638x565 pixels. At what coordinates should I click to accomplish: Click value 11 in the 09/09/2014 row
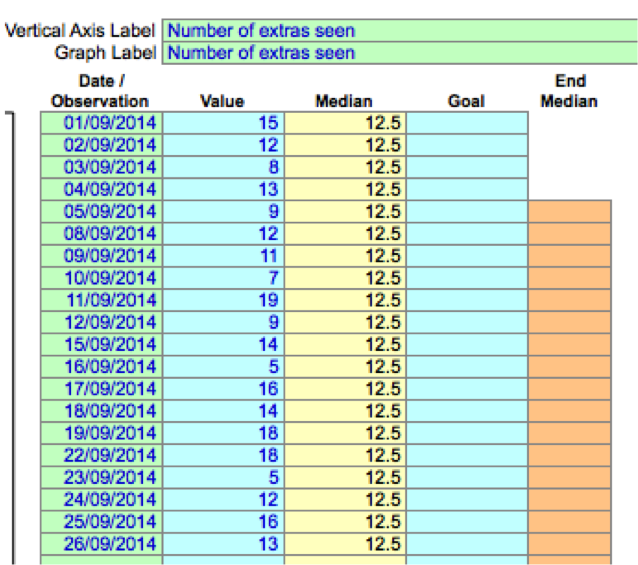(x=223, y=256)
